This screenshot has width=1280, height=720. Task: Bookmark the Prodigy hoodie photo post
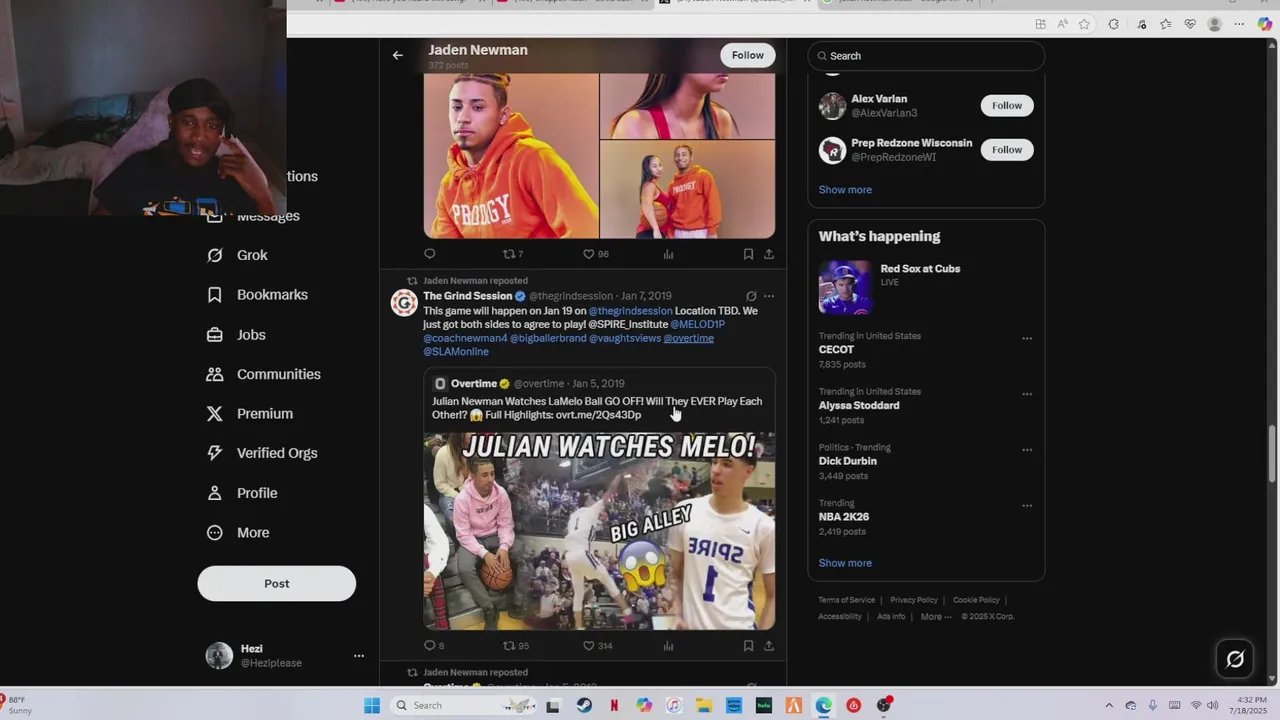tap(748, 254)
